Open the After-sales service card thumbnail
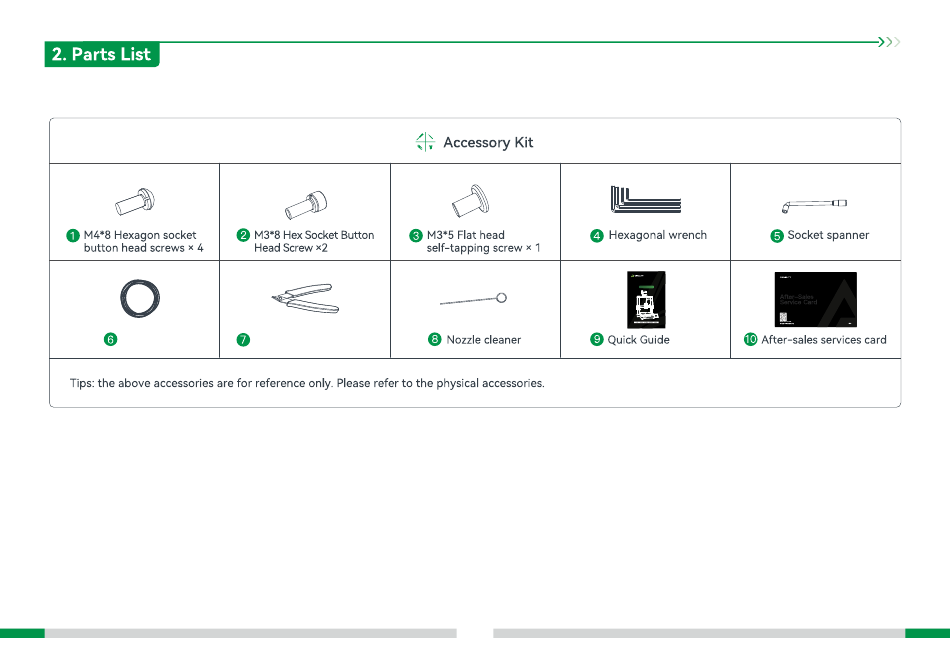Viewport: 950px width, 669px height. coord(816,299)
